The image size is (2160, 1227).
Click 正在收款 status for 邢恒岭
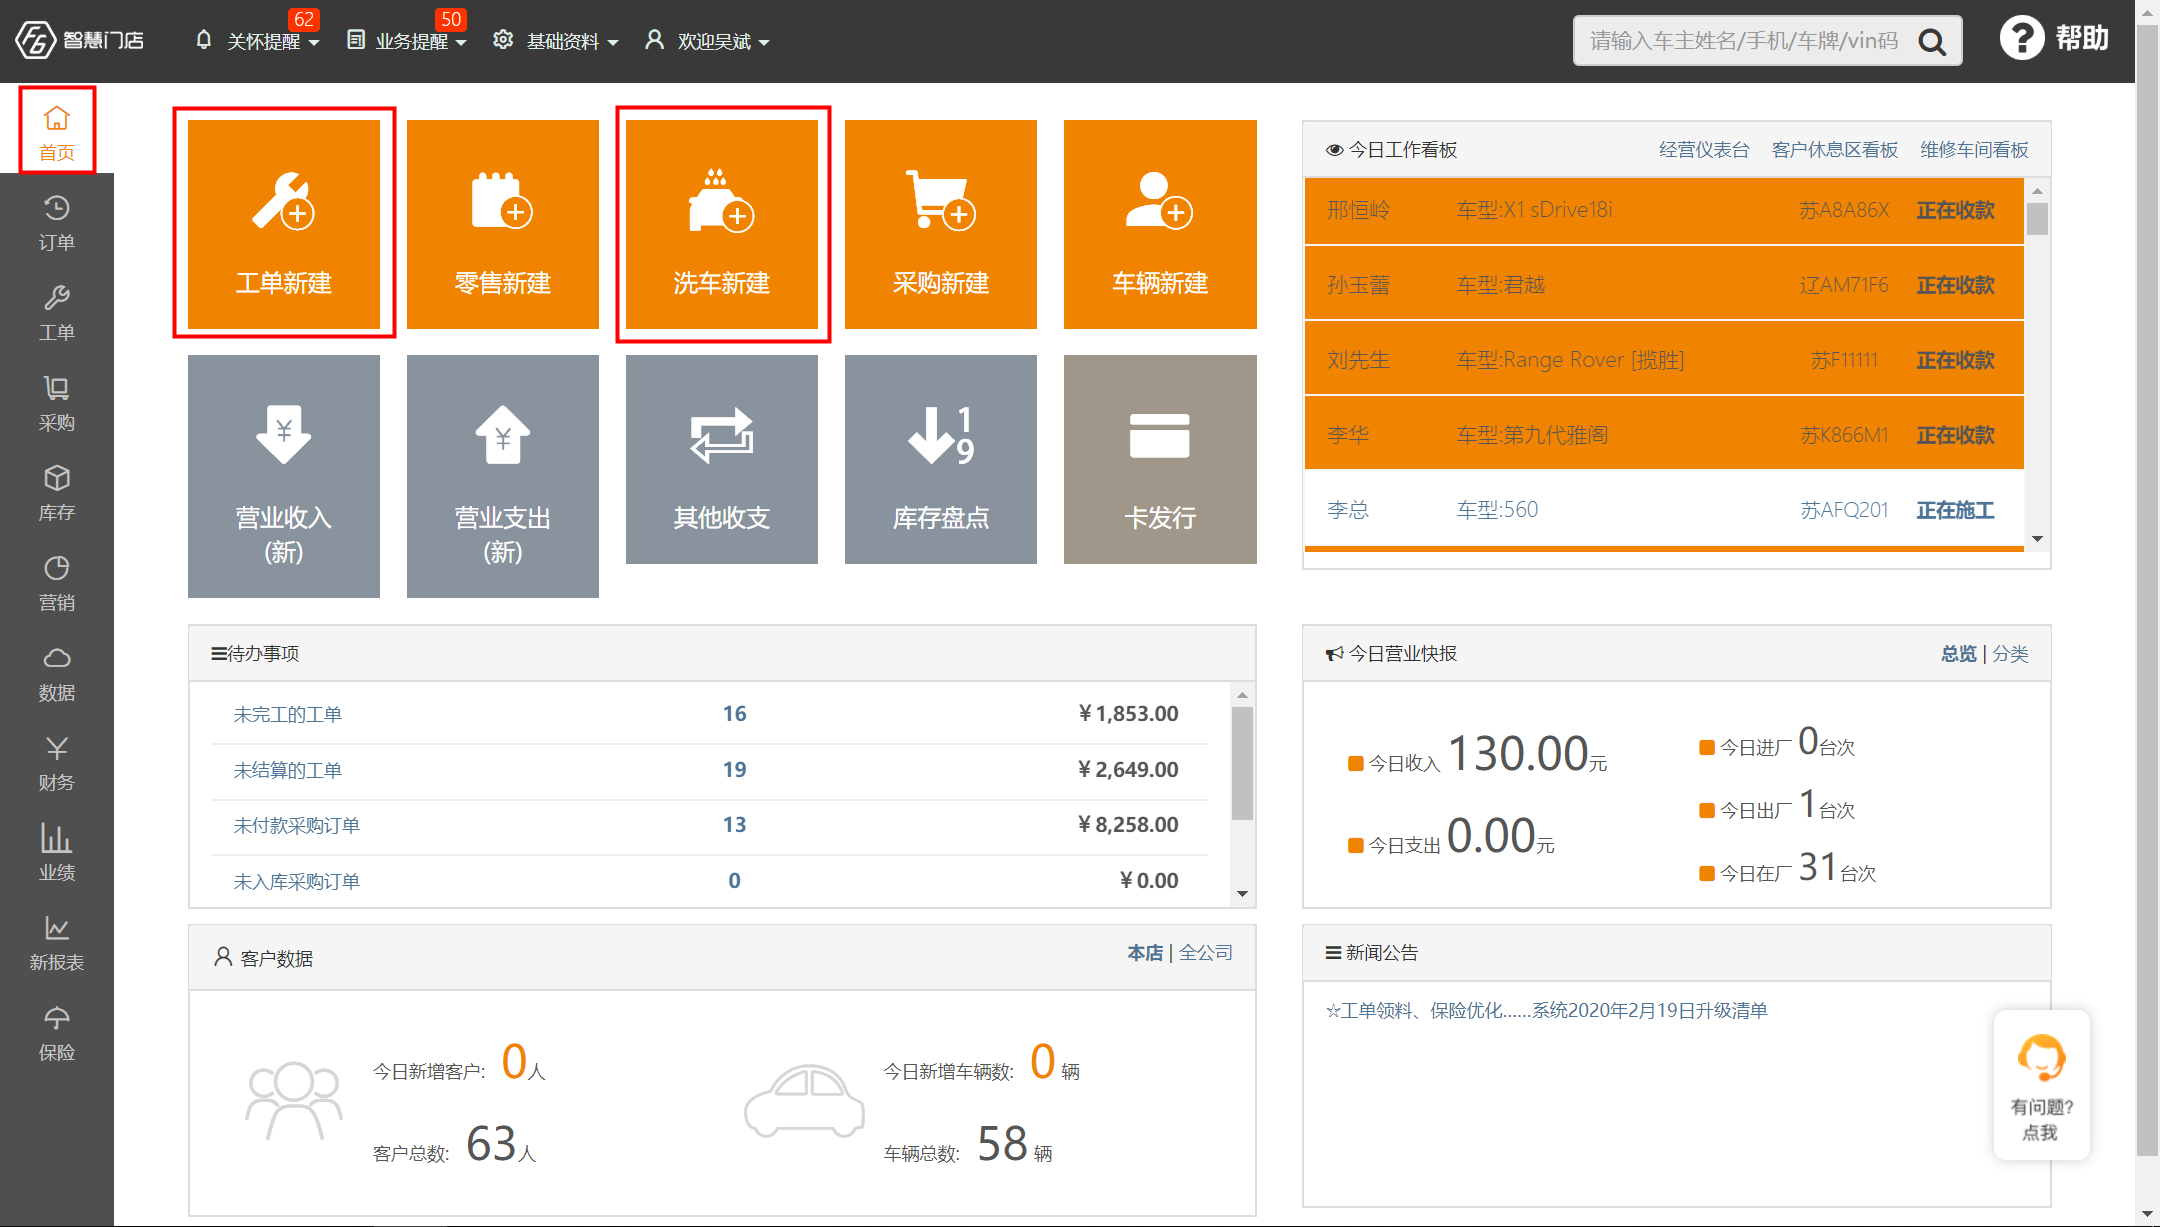[1955, 211]
